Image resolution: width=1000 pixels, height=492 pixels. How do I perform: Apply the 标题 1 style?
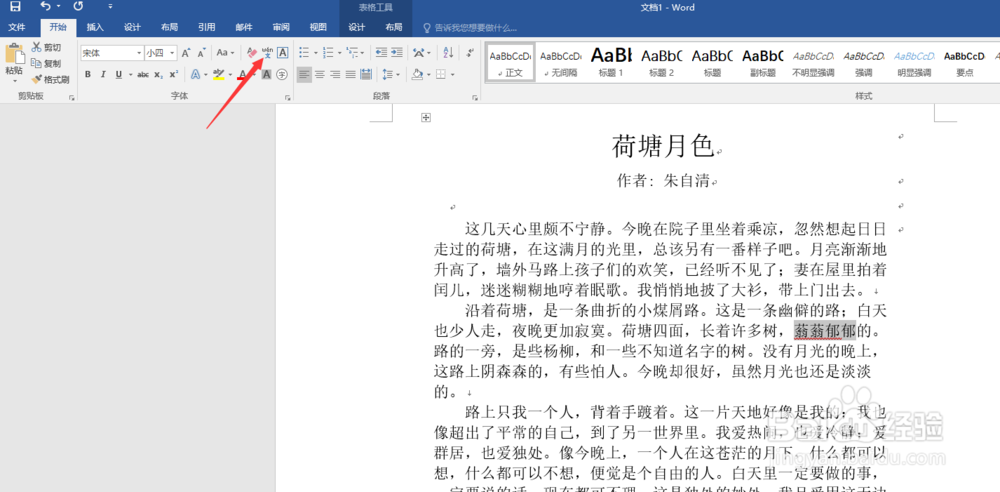(611, 62)
